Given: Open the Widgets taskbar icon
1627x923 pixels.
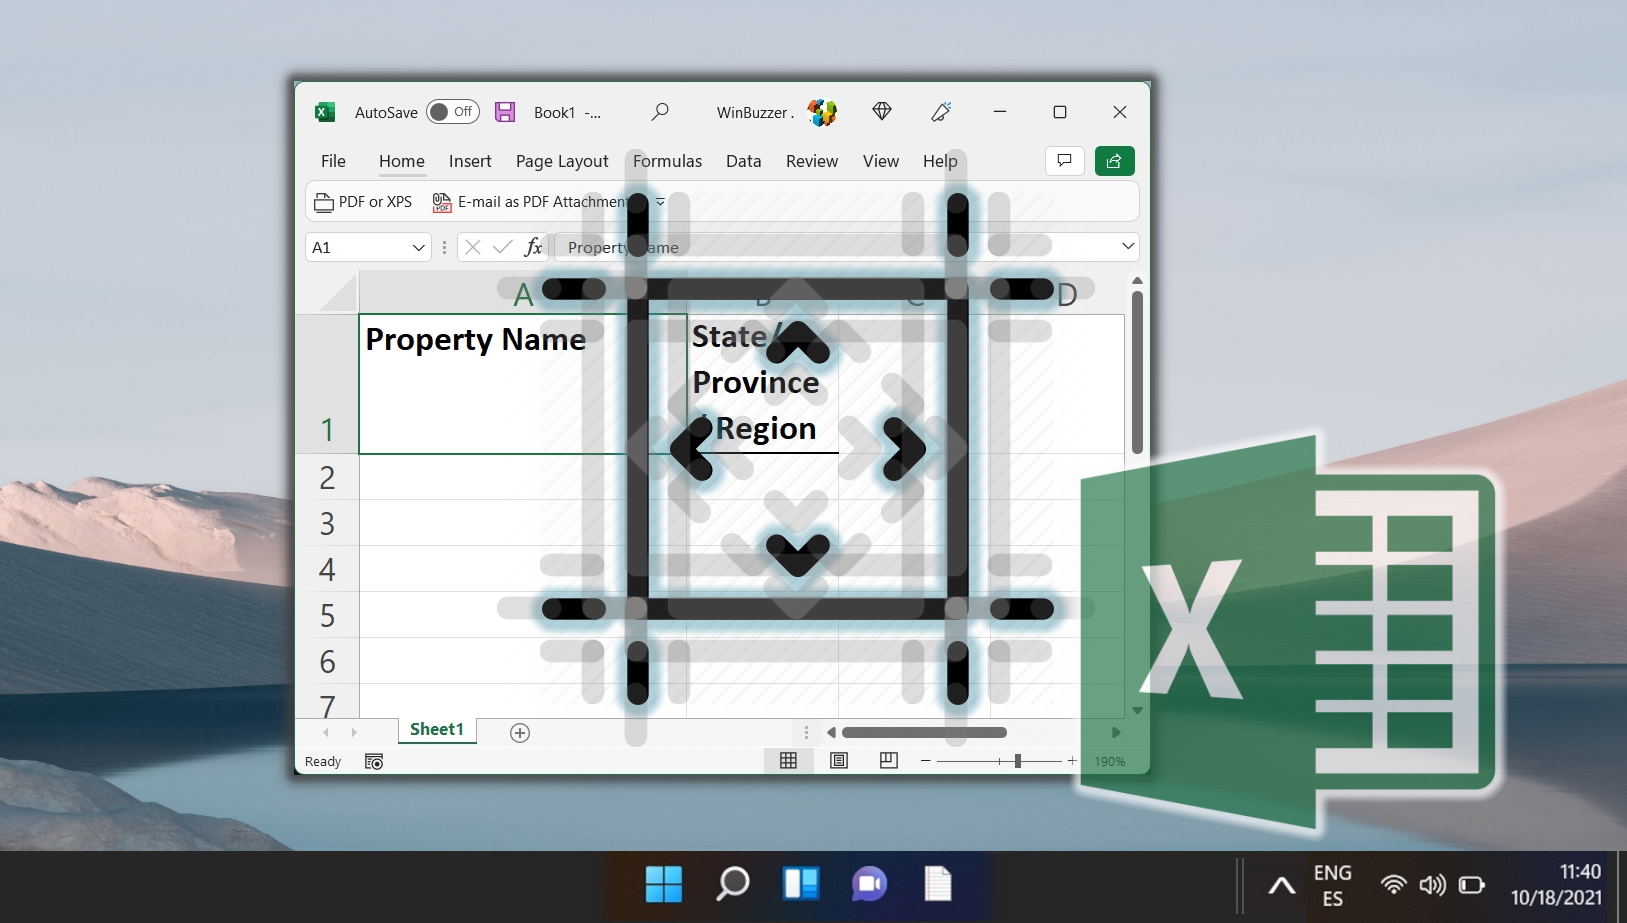Looking at the screenshot, I should 801,884.
